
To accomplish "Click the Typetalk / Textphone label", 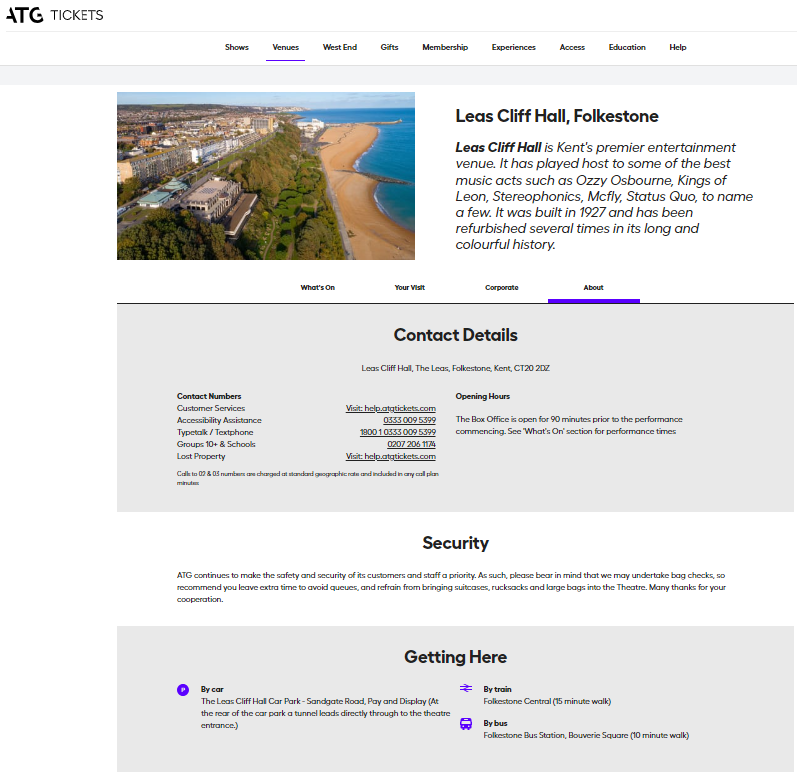I will point(215,432).
